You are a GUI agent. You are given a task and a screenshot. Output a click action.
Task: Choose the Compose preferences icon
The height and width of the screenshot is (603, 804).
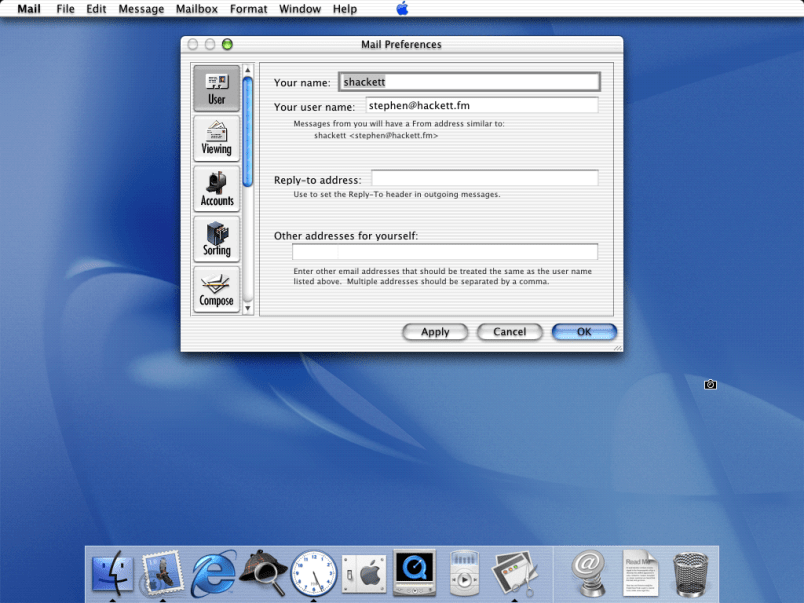coord(216,288)
